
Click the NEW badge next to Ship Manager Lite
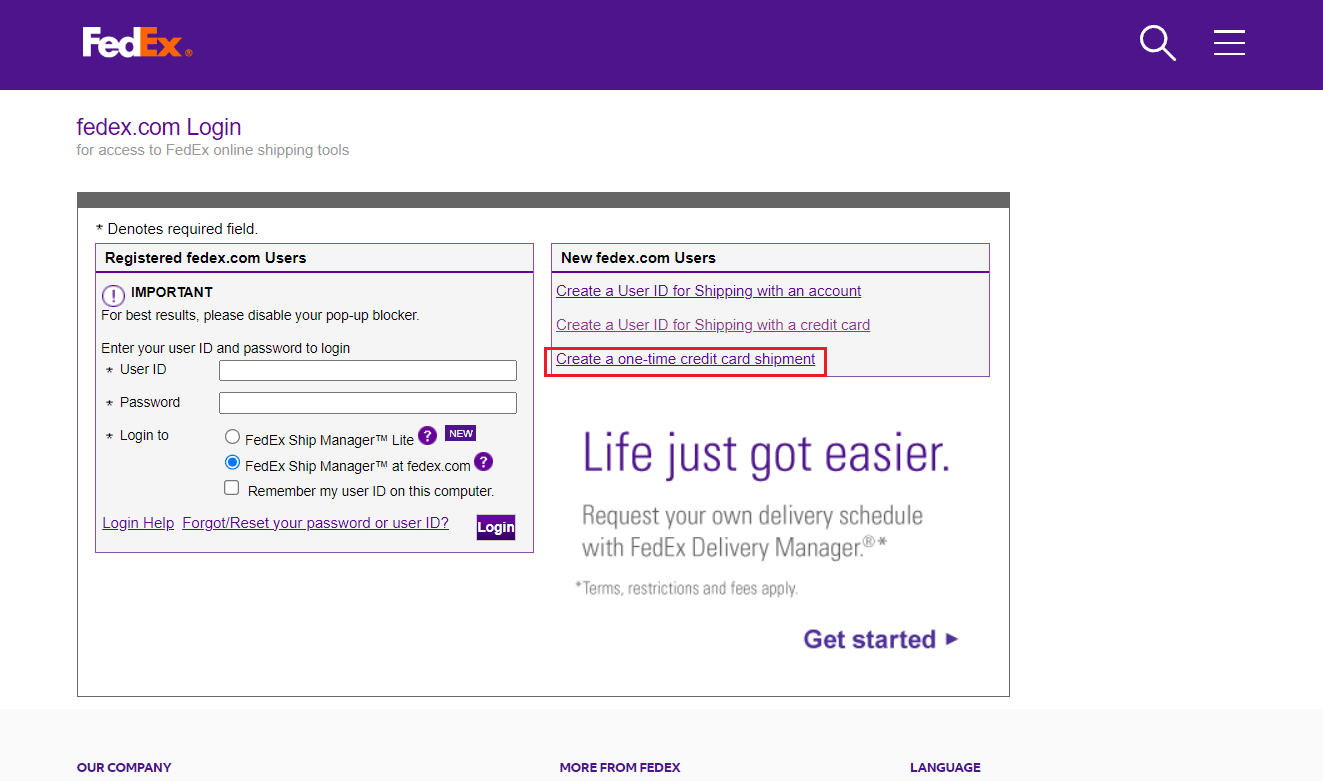pyautogui.click(x=460, y=433)
